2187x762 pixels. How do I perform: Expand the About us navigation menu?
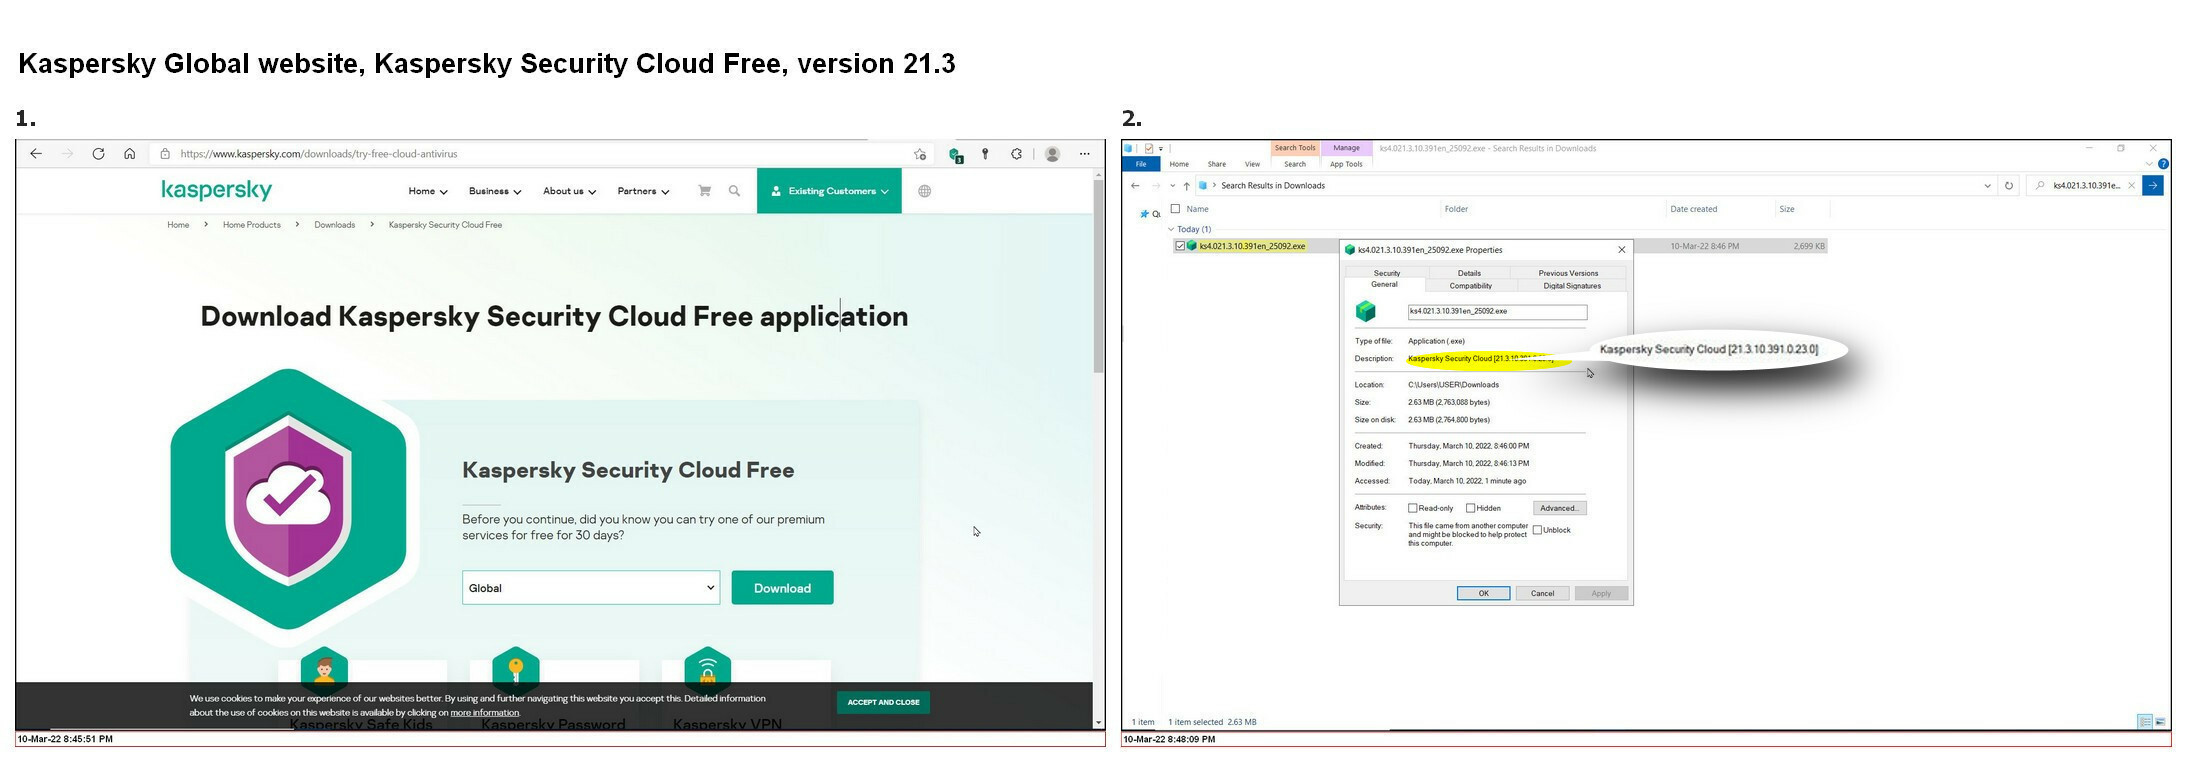click(x=569, y=191)
